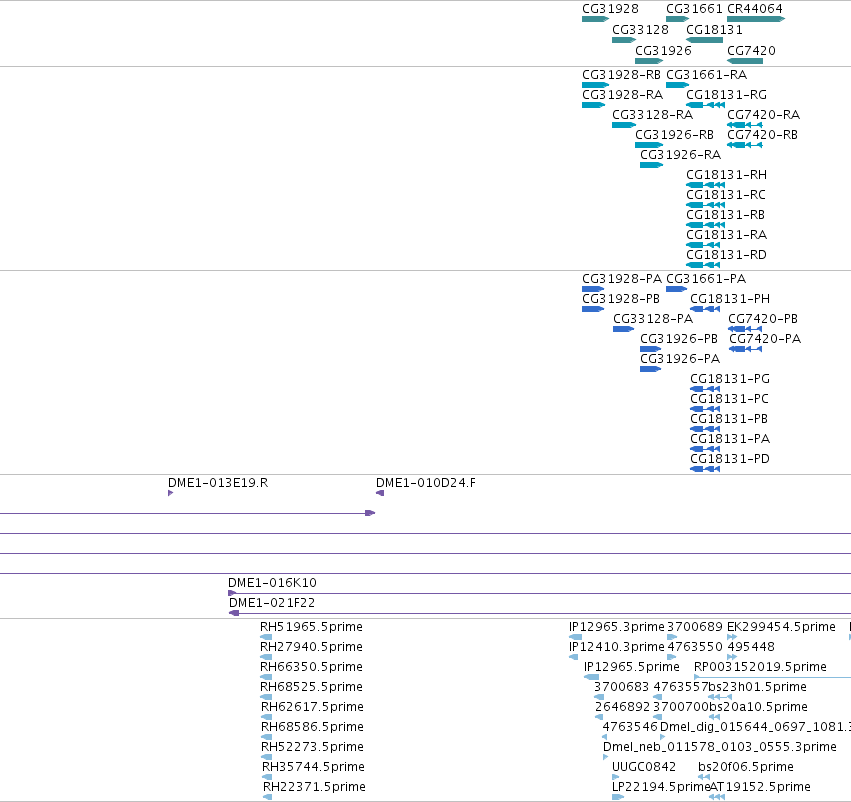Click transcript CG18131-RH

[726, 175]
